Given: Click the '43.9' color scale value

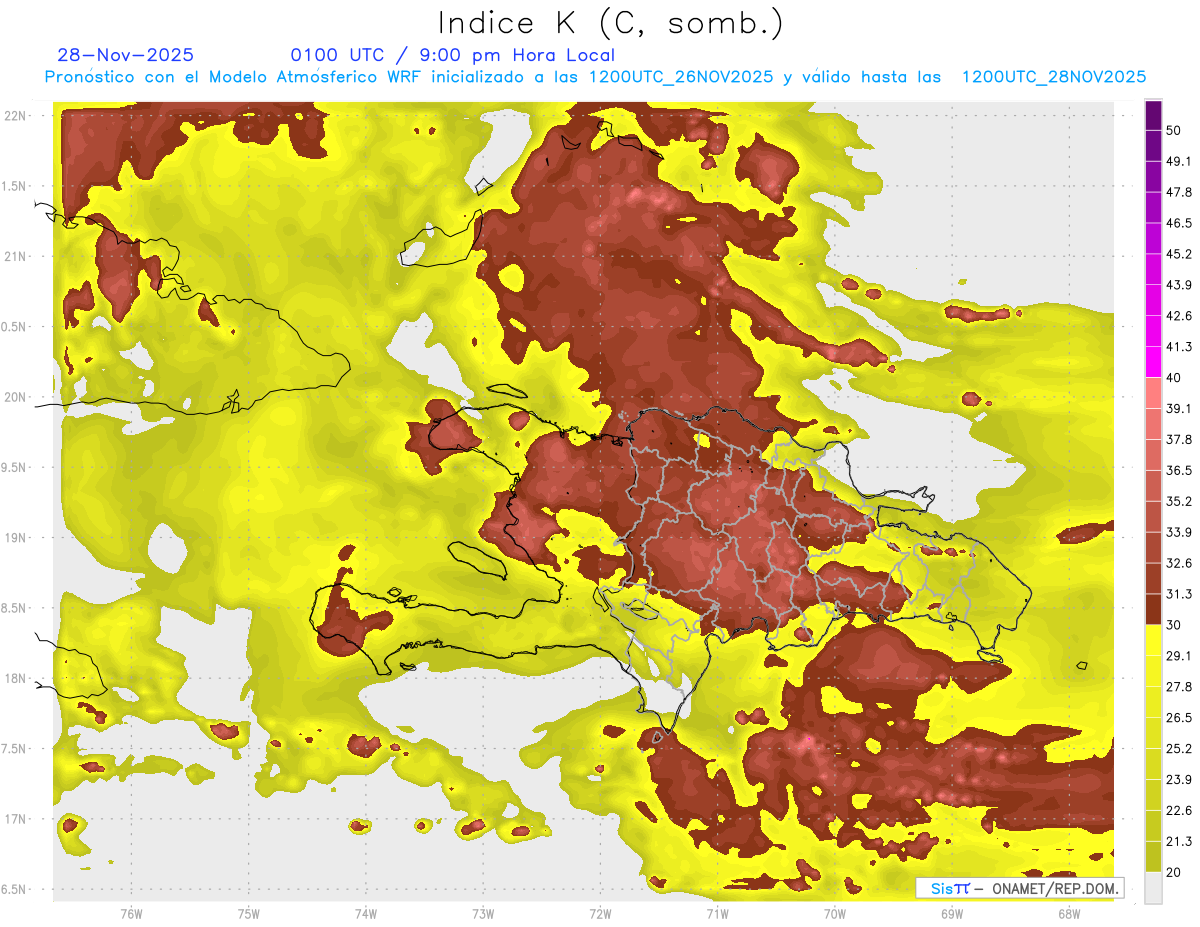Looking at the screenshot, I should (1179, 285).
